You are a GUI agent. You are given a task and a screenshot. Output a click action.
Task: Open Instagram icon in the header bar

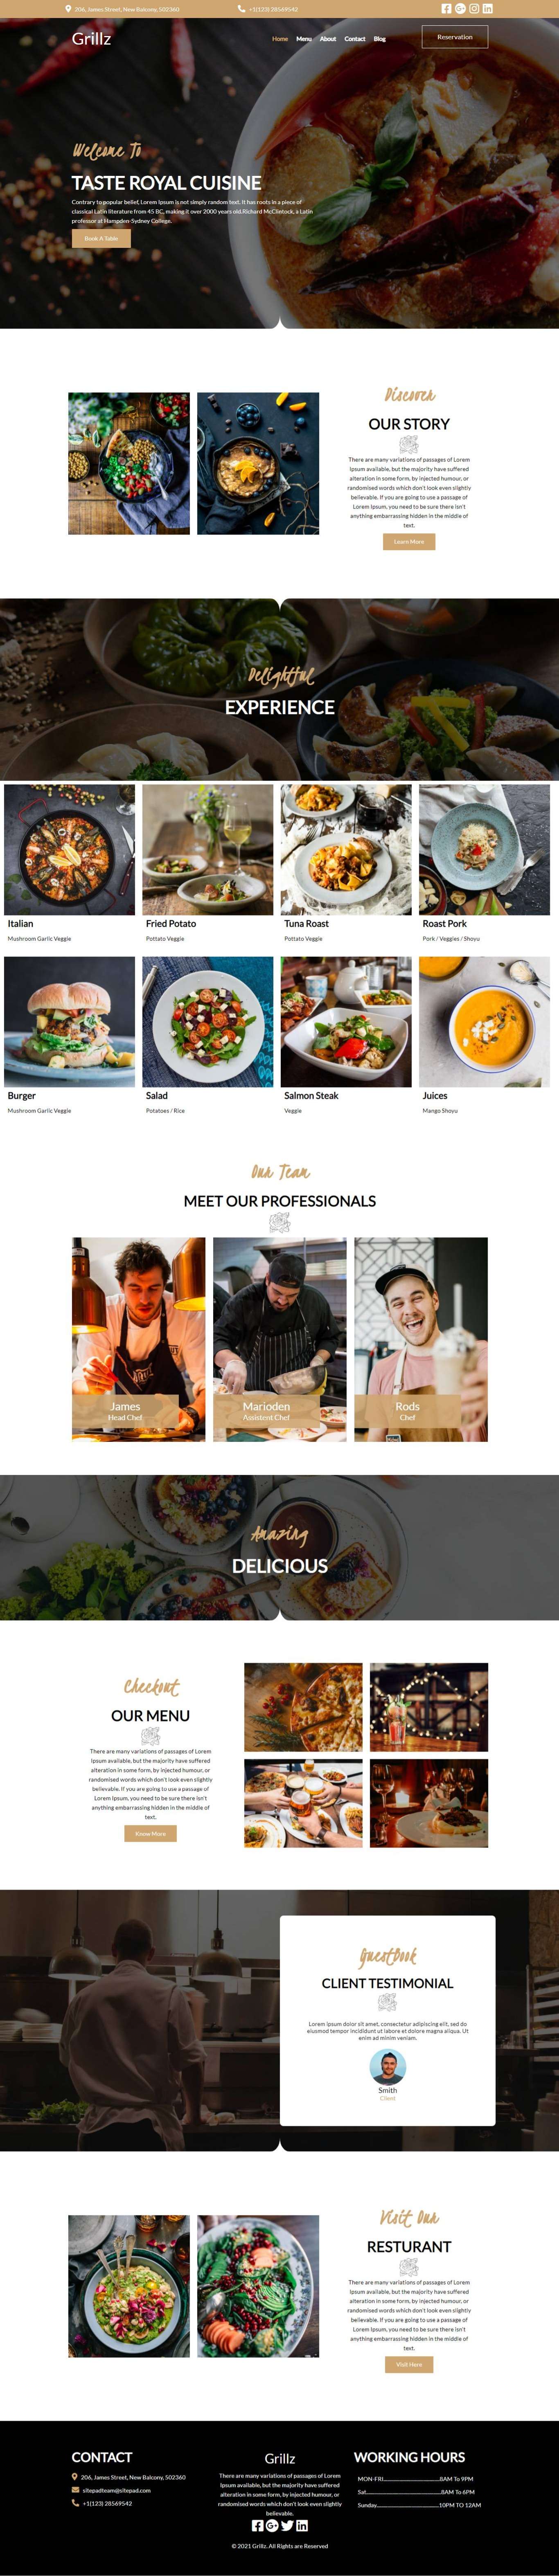(474, 8)
